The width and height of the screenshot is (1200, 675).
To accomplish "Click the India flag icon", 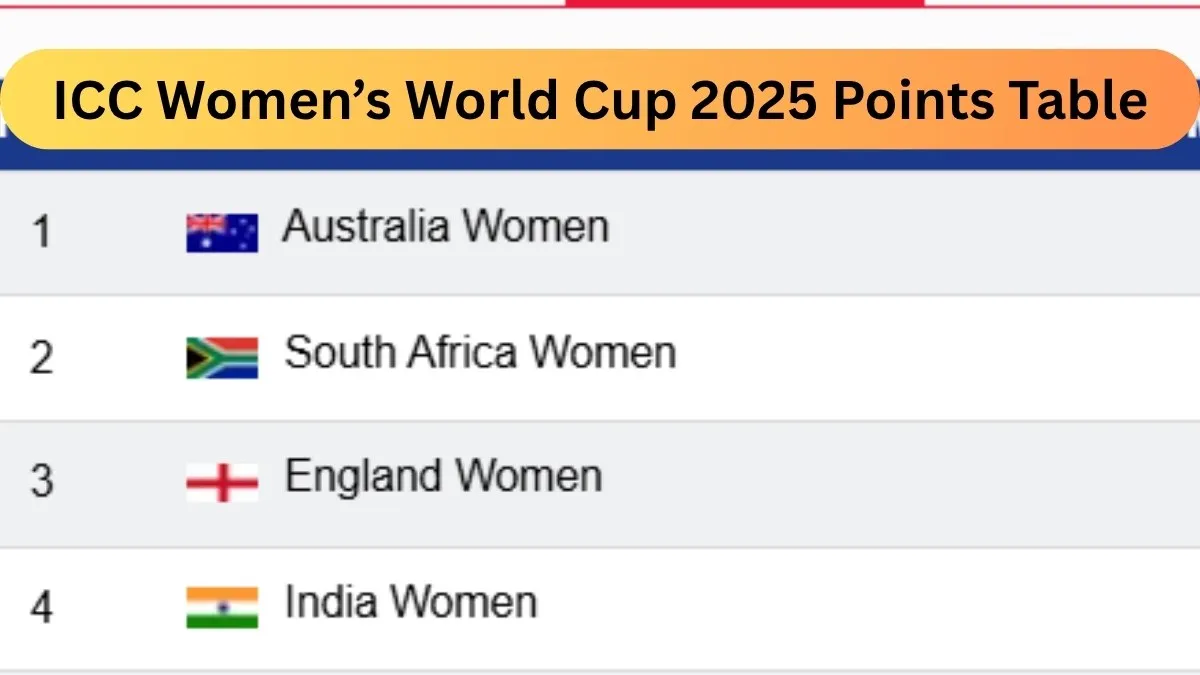I will coord(222,607).
